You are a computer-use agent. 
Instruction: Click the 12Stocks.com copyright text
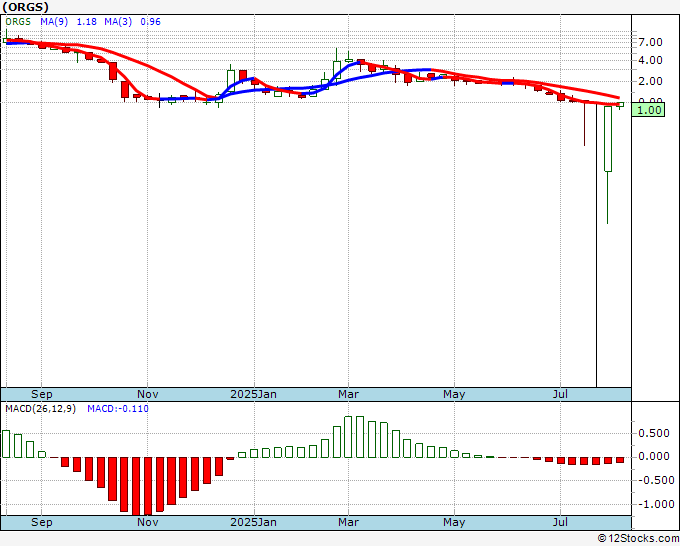(x=638, y=539)
